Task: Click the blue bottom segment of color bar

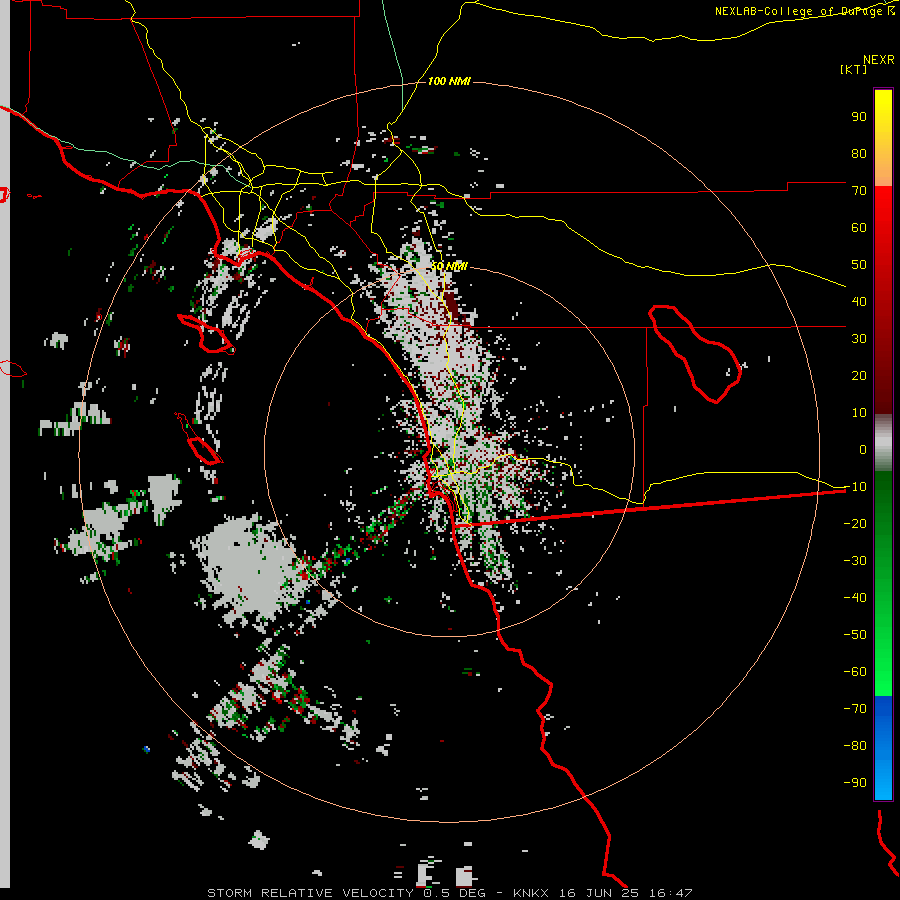Action: pyautogui.click(x=883, y=747)
